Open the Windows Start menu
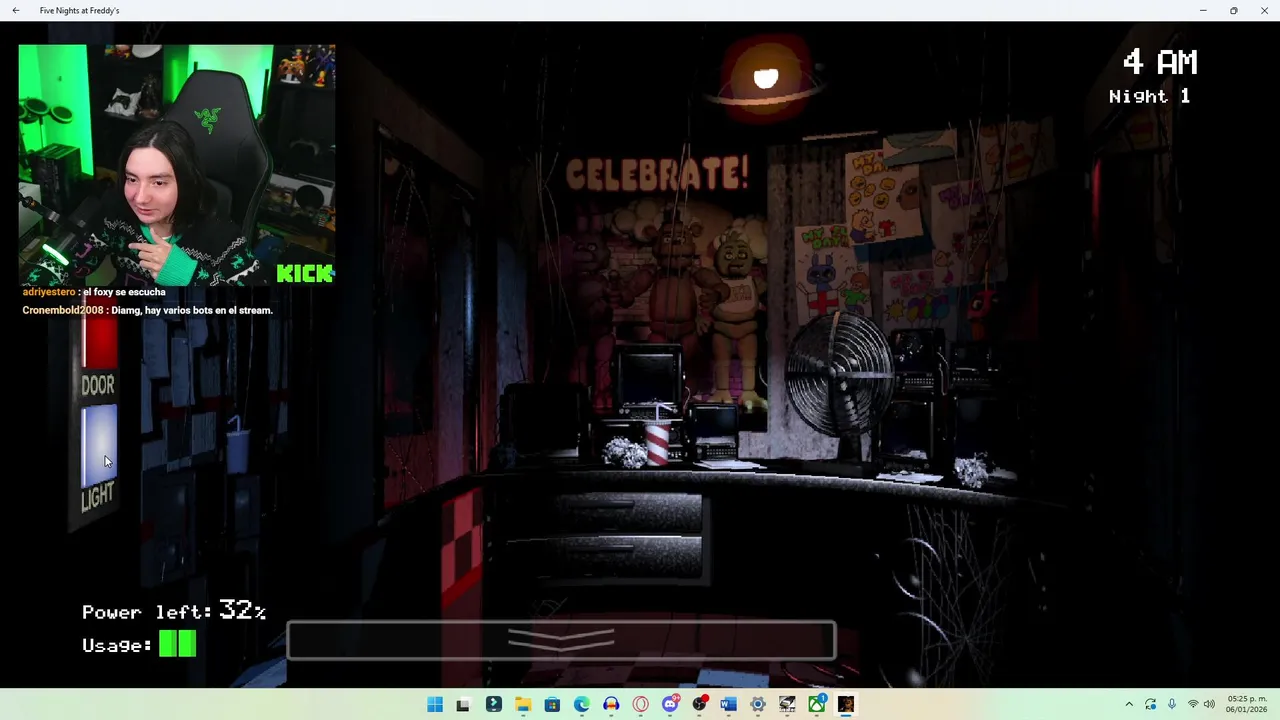 point(435,705)
